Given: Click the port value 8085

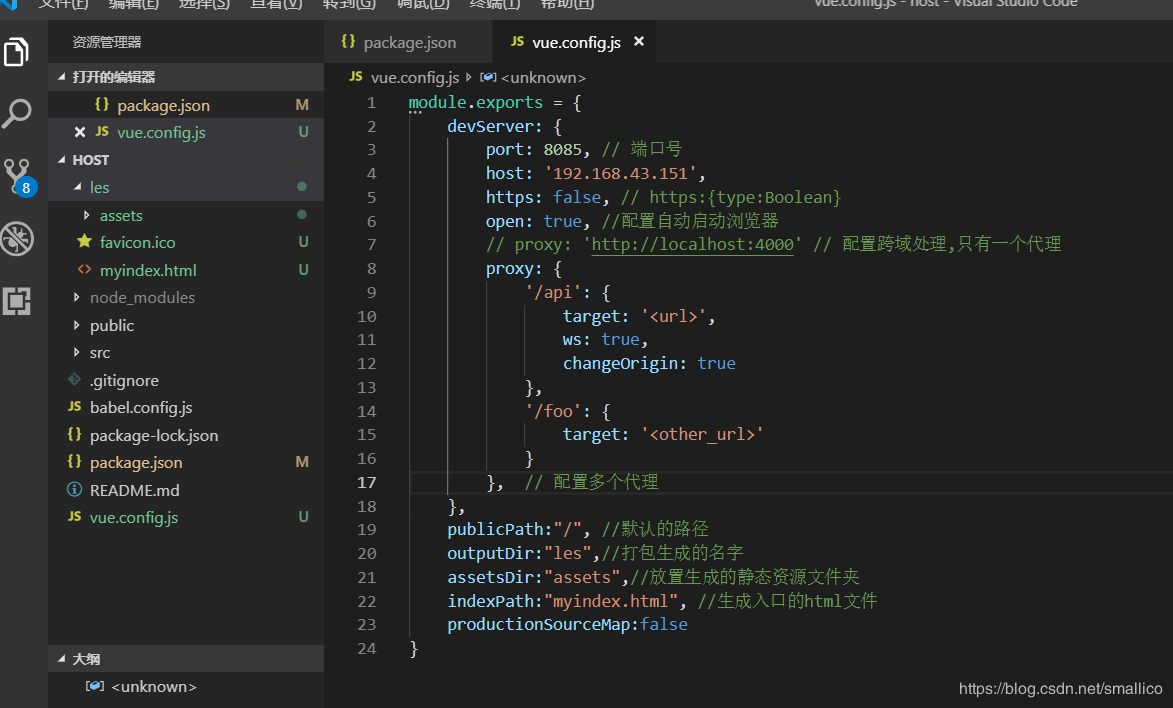Looking at the screenshot, I should point(563,150).
